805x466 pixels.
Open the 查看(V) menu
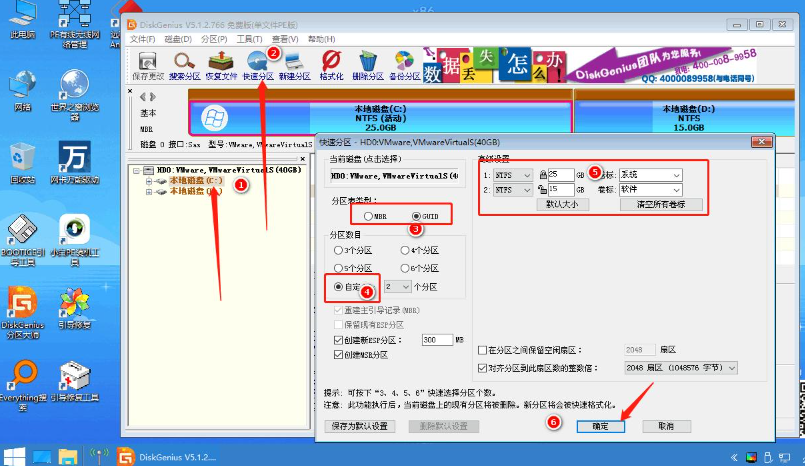[285, 39]
